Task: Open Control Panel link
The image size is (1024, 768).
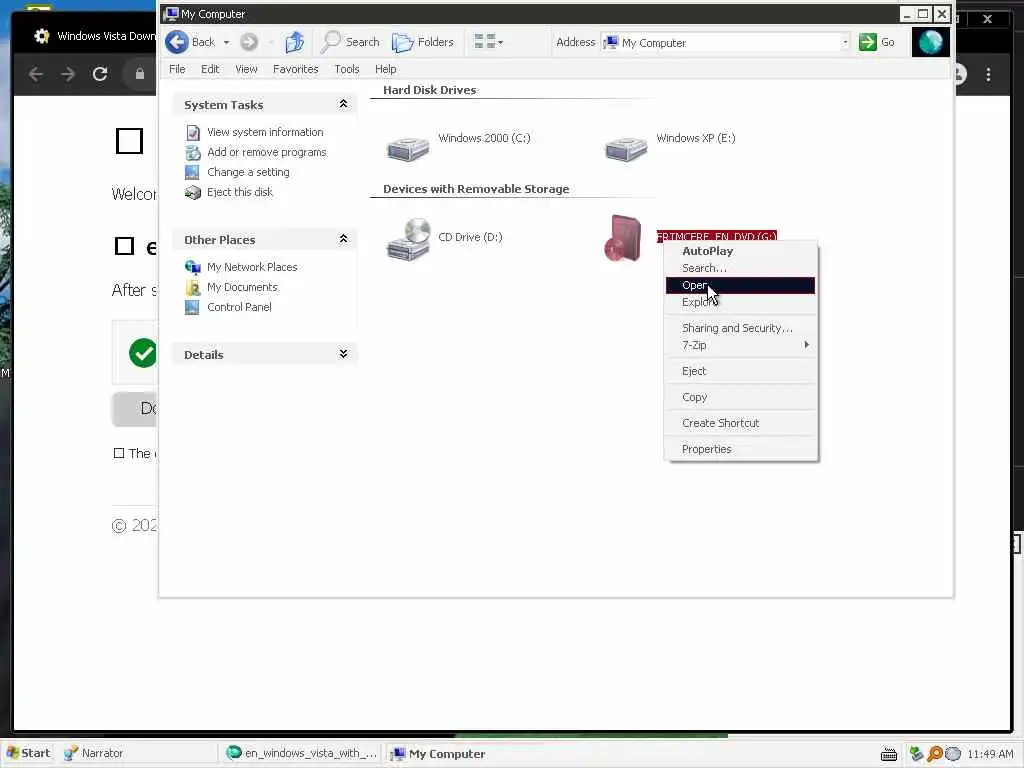Action: coord(239,307)
